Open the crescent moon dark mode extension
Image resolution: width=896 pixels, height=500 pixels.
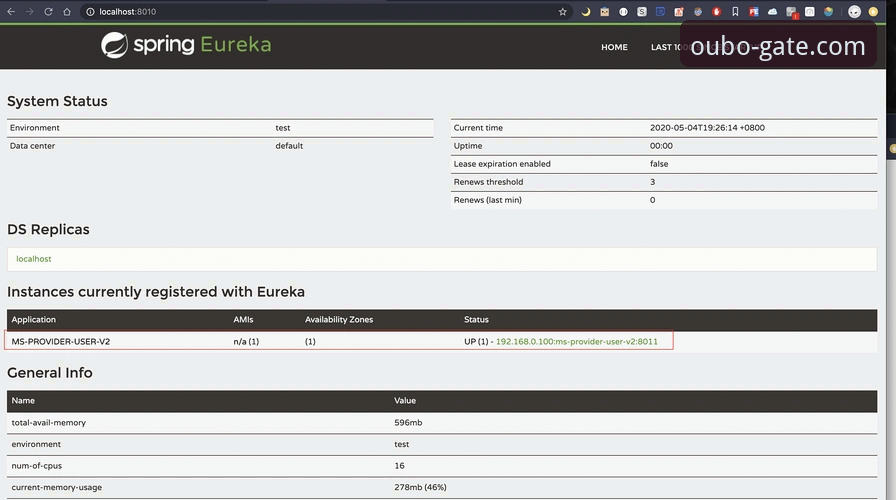pyautogui.click(x=586, y=11)
